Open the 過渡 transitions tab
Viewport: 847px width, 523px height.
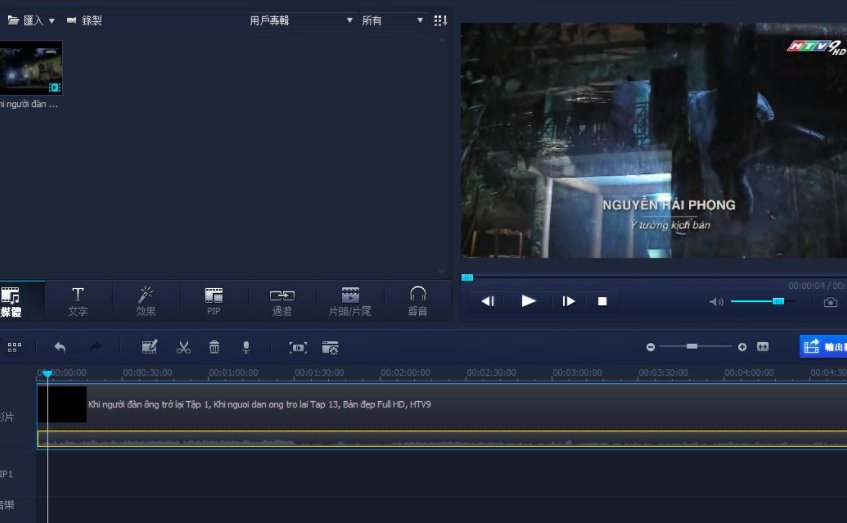[281, 301]
